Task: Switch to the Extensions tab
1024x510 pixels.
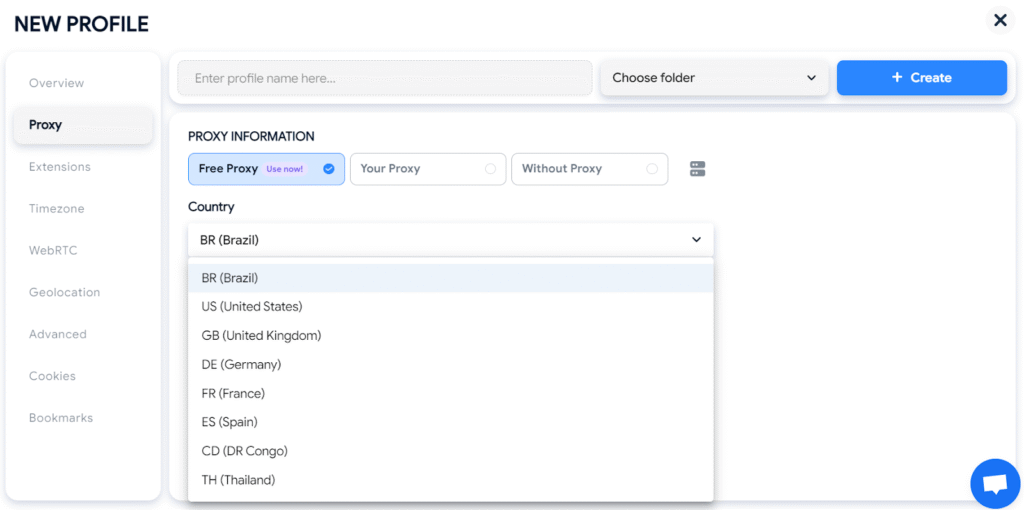Action: [60, 167]
